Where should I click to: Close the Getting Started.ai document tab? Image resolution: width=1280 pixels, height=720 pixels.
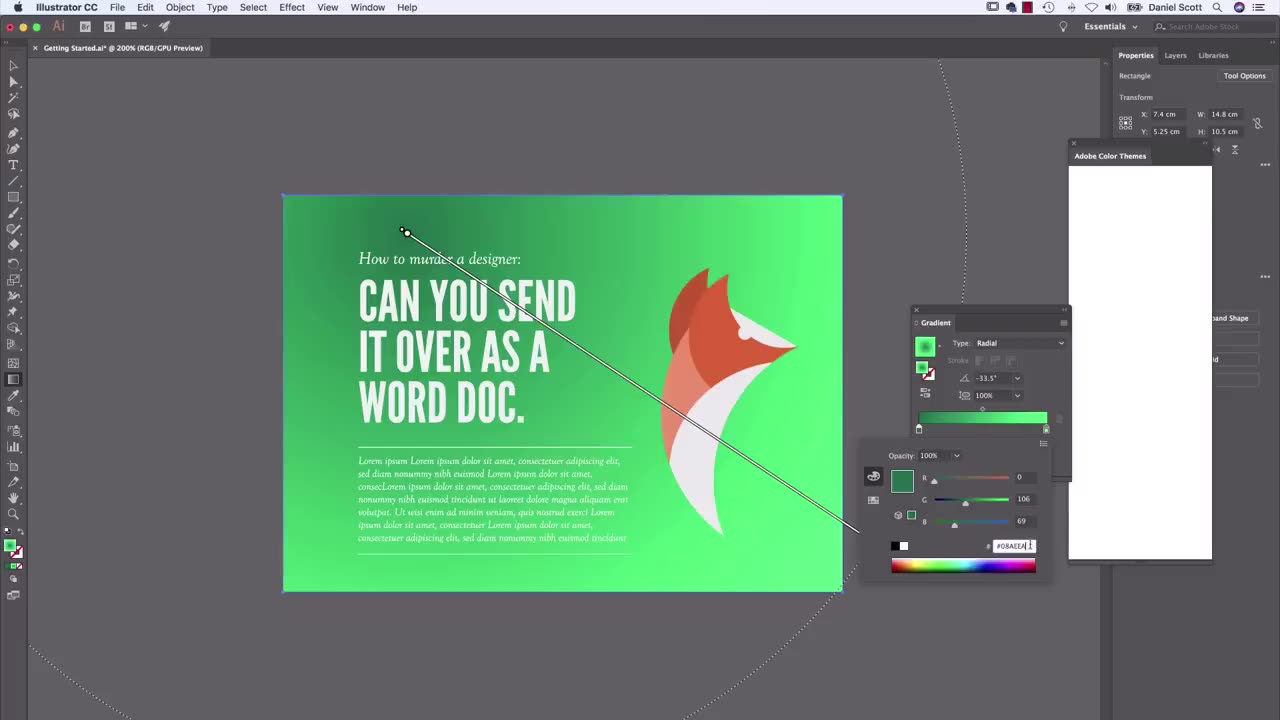[36, 48]
